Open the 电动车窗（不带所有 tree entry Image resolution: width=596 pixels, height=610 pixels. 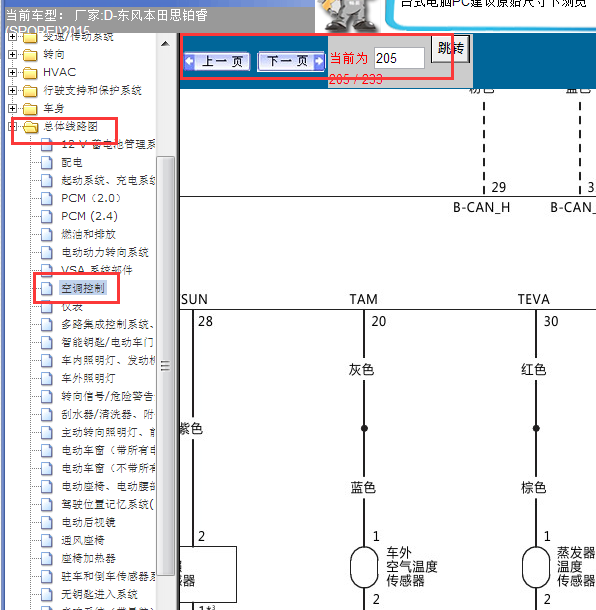coord(108,468)
